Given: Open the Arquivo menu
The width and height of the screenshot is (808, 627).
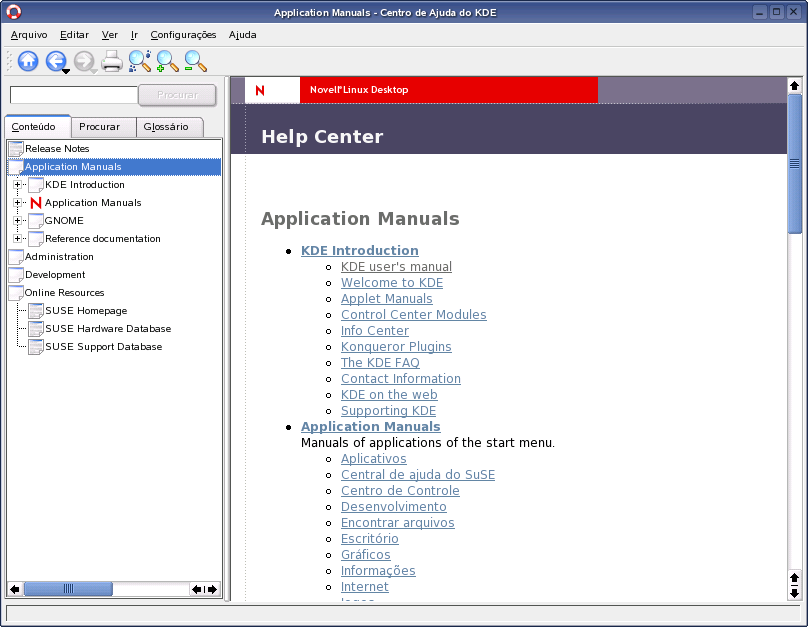Looking at the screenshot, I should (29, 35).
